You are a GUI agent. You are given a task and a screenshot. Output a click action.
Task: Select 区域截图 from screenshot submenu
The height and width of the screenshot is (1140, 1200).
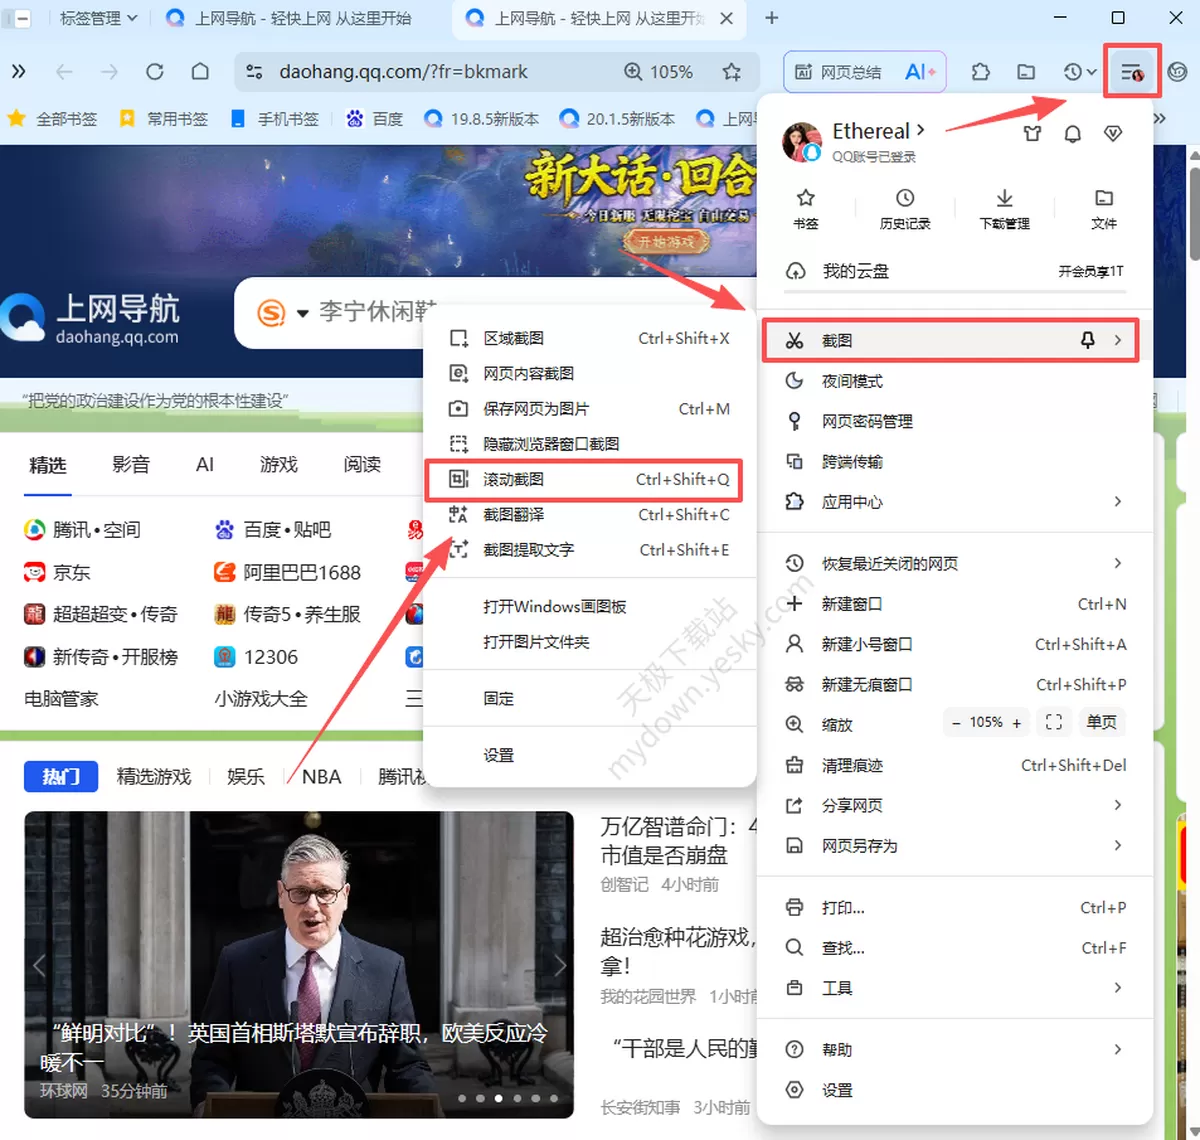coord(590,338)
